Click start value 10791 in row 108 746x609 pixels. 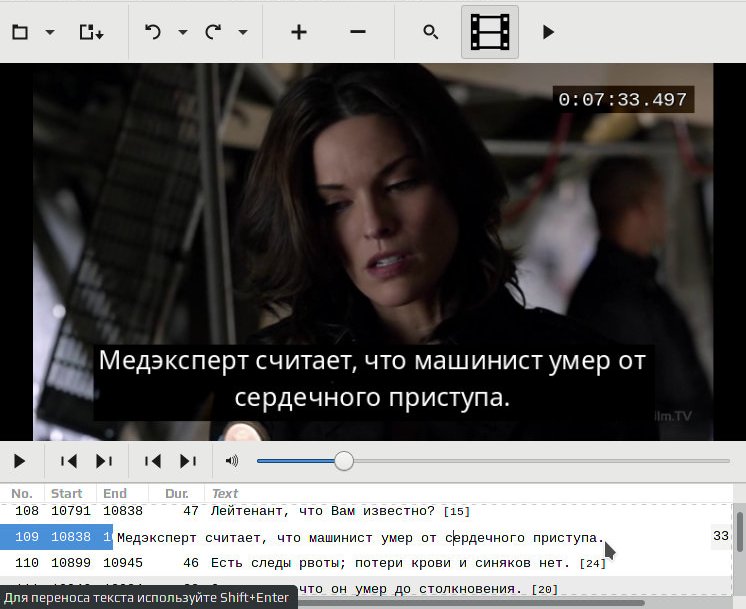click(x=71, y=511)
